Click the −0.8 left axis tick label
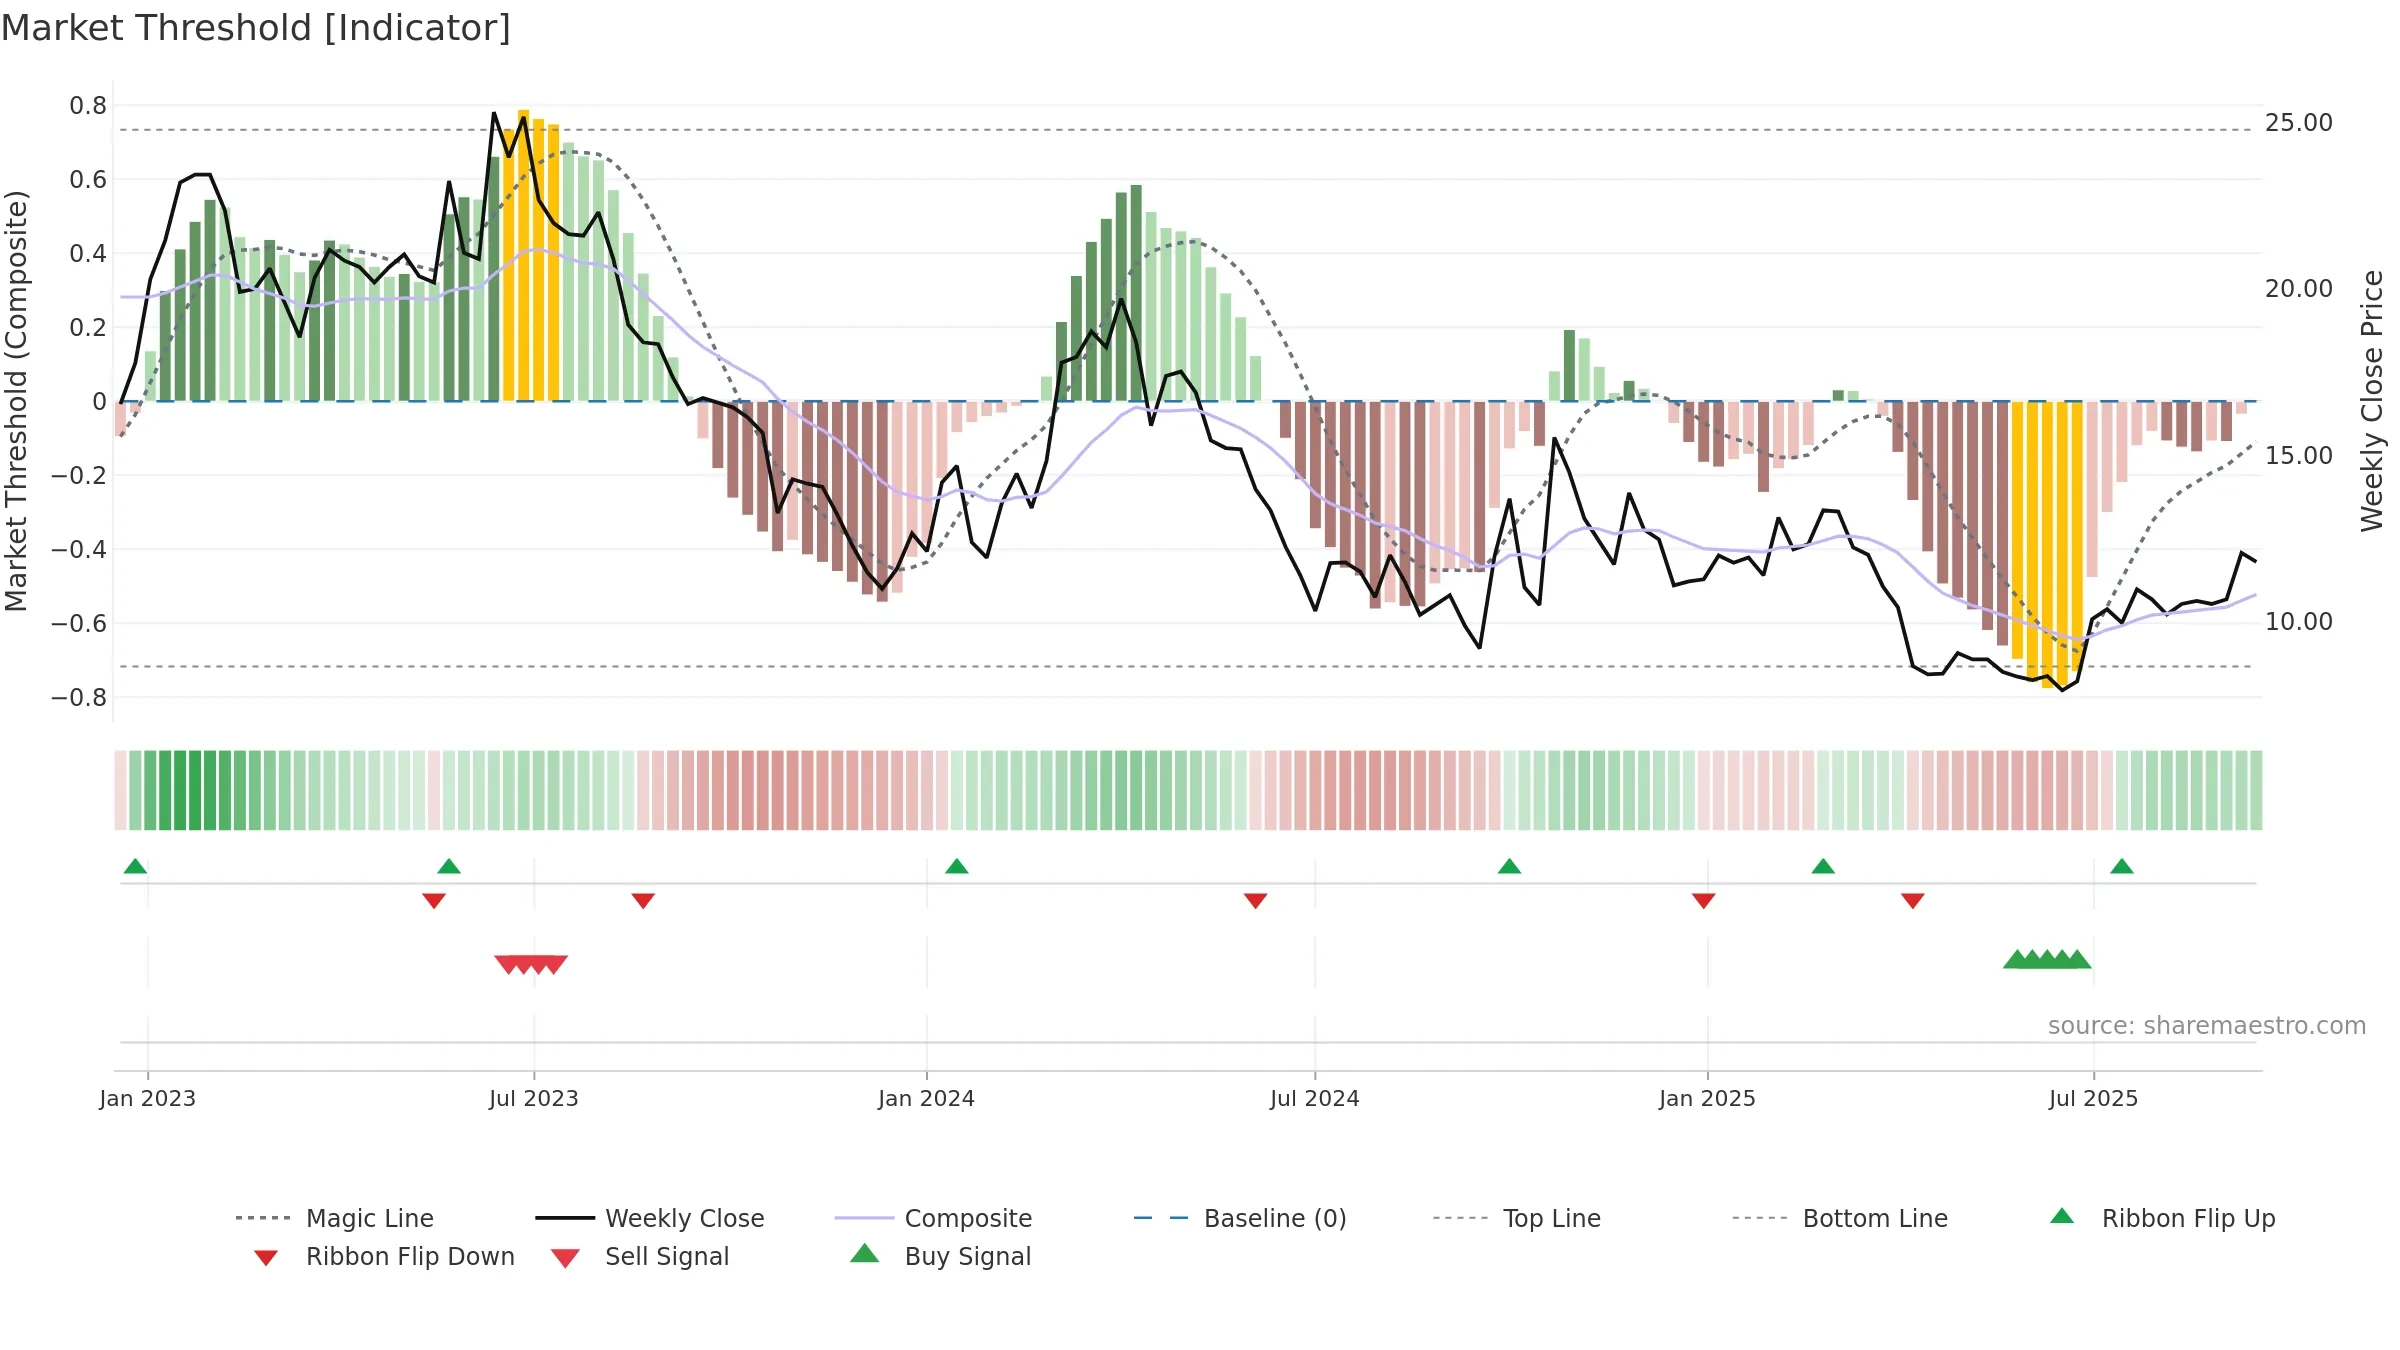The height and width of the screenshot is (1350, 2400). (x=79, y=697)
